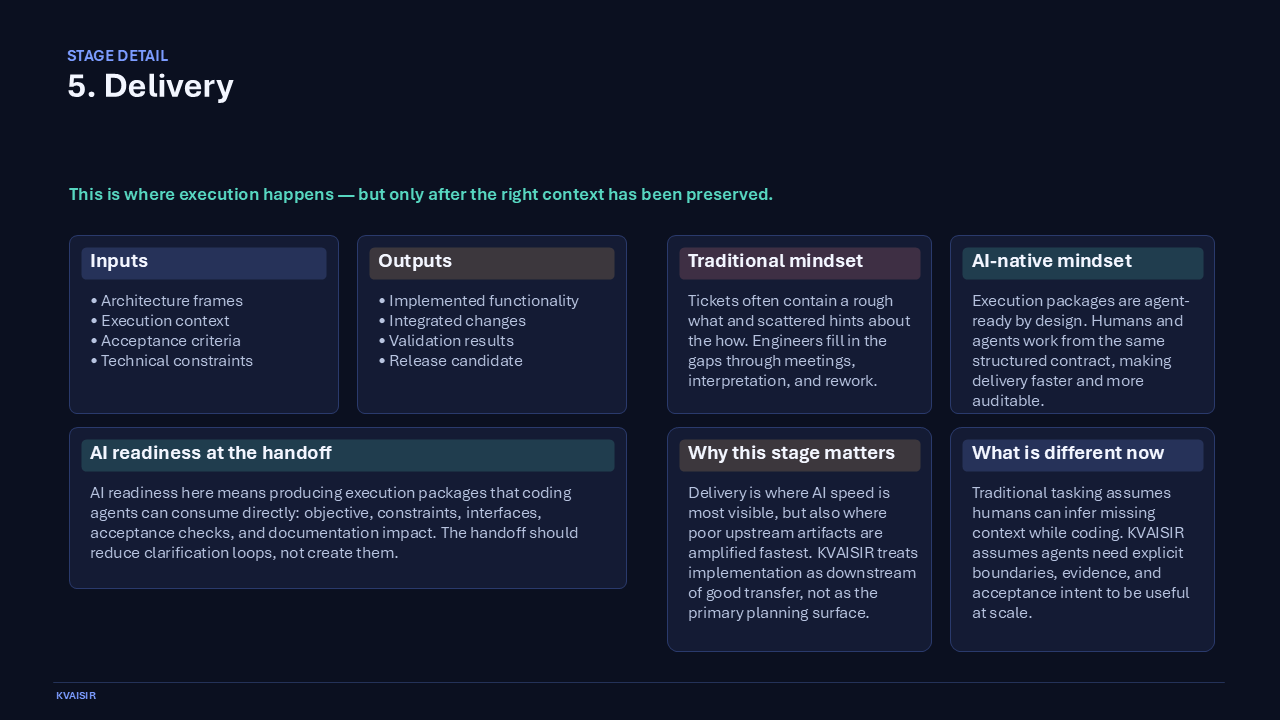Click the green execution tagline text

(420, 194)
